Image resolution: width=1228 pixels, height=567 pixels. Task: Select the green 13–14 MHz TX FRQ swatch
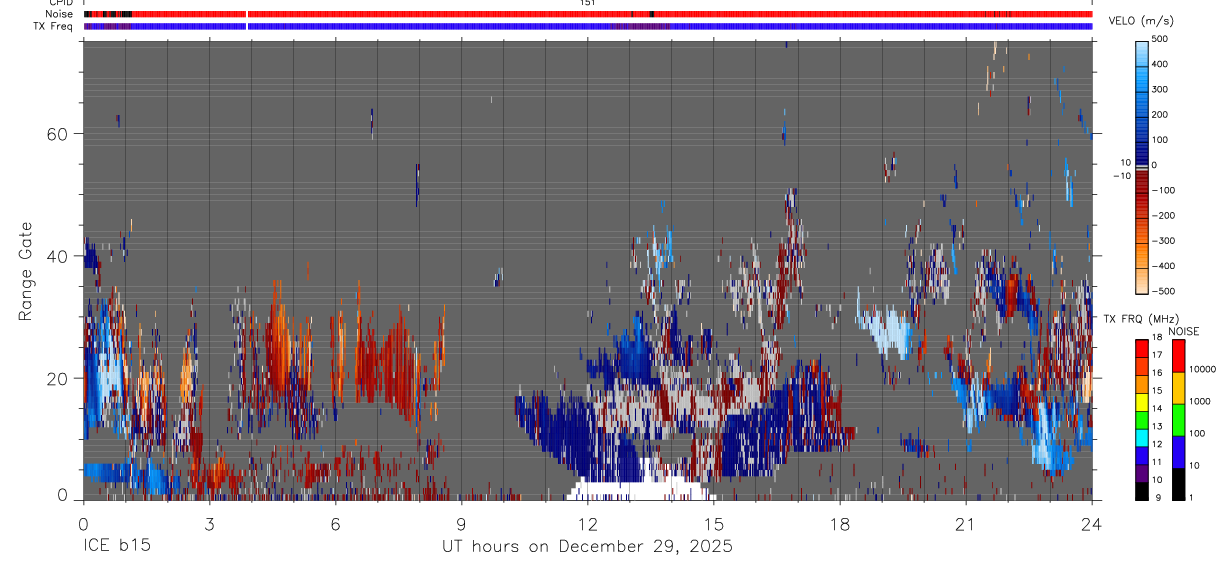pyautogui.click(x=1142, y=419)
